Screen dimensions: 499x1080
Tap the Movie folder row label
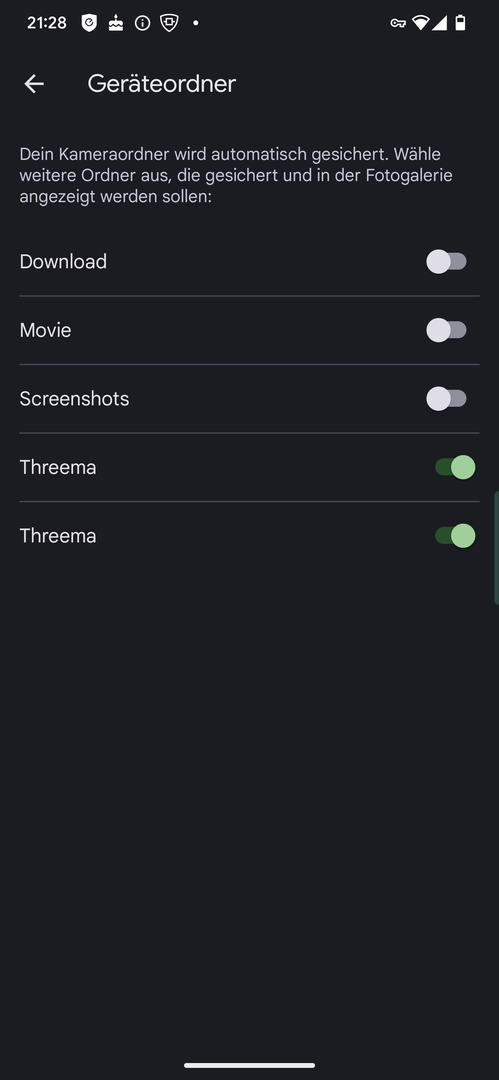(45, 331)
